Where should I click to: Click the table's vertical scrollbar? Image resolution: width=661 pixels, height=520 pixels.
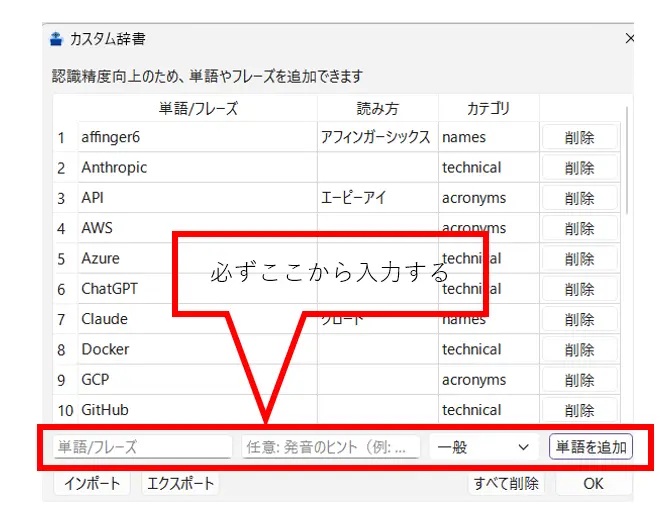pyautogui.click(x=627, y=160)
